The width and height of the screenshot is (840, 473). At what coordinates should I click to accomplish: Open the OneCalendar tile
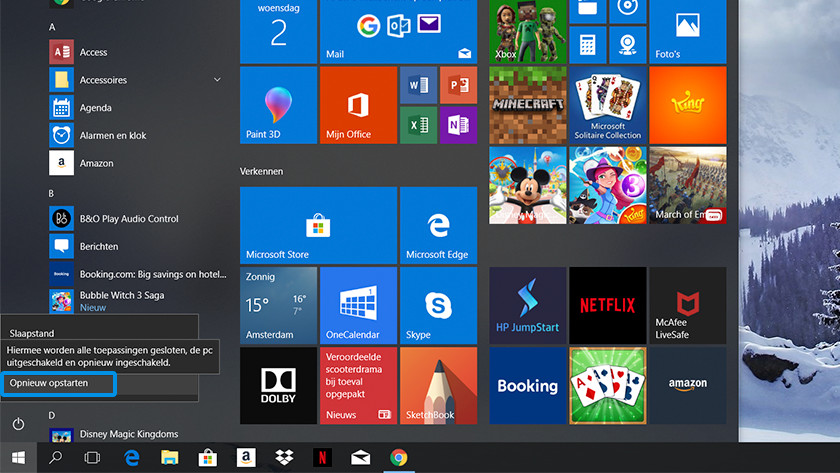tap(358, 305)
